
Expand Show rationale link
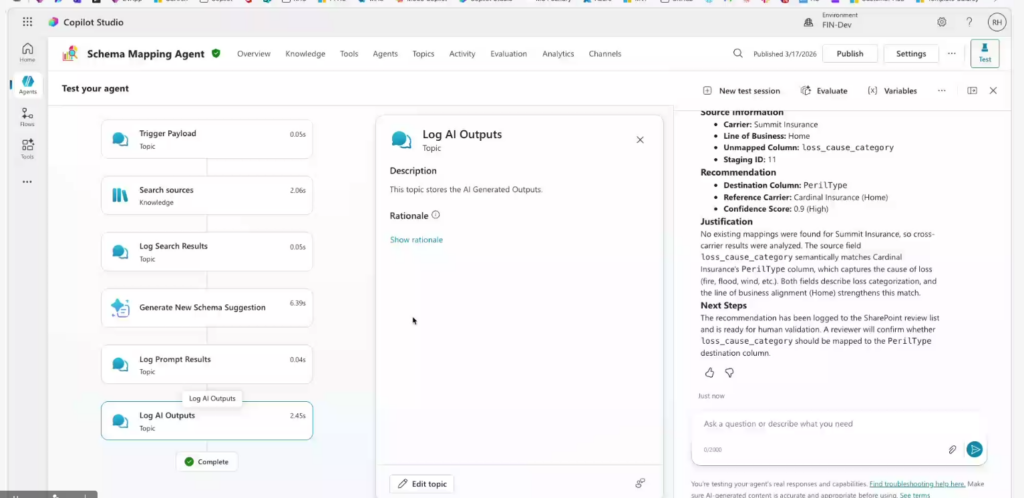pos(416,240)
